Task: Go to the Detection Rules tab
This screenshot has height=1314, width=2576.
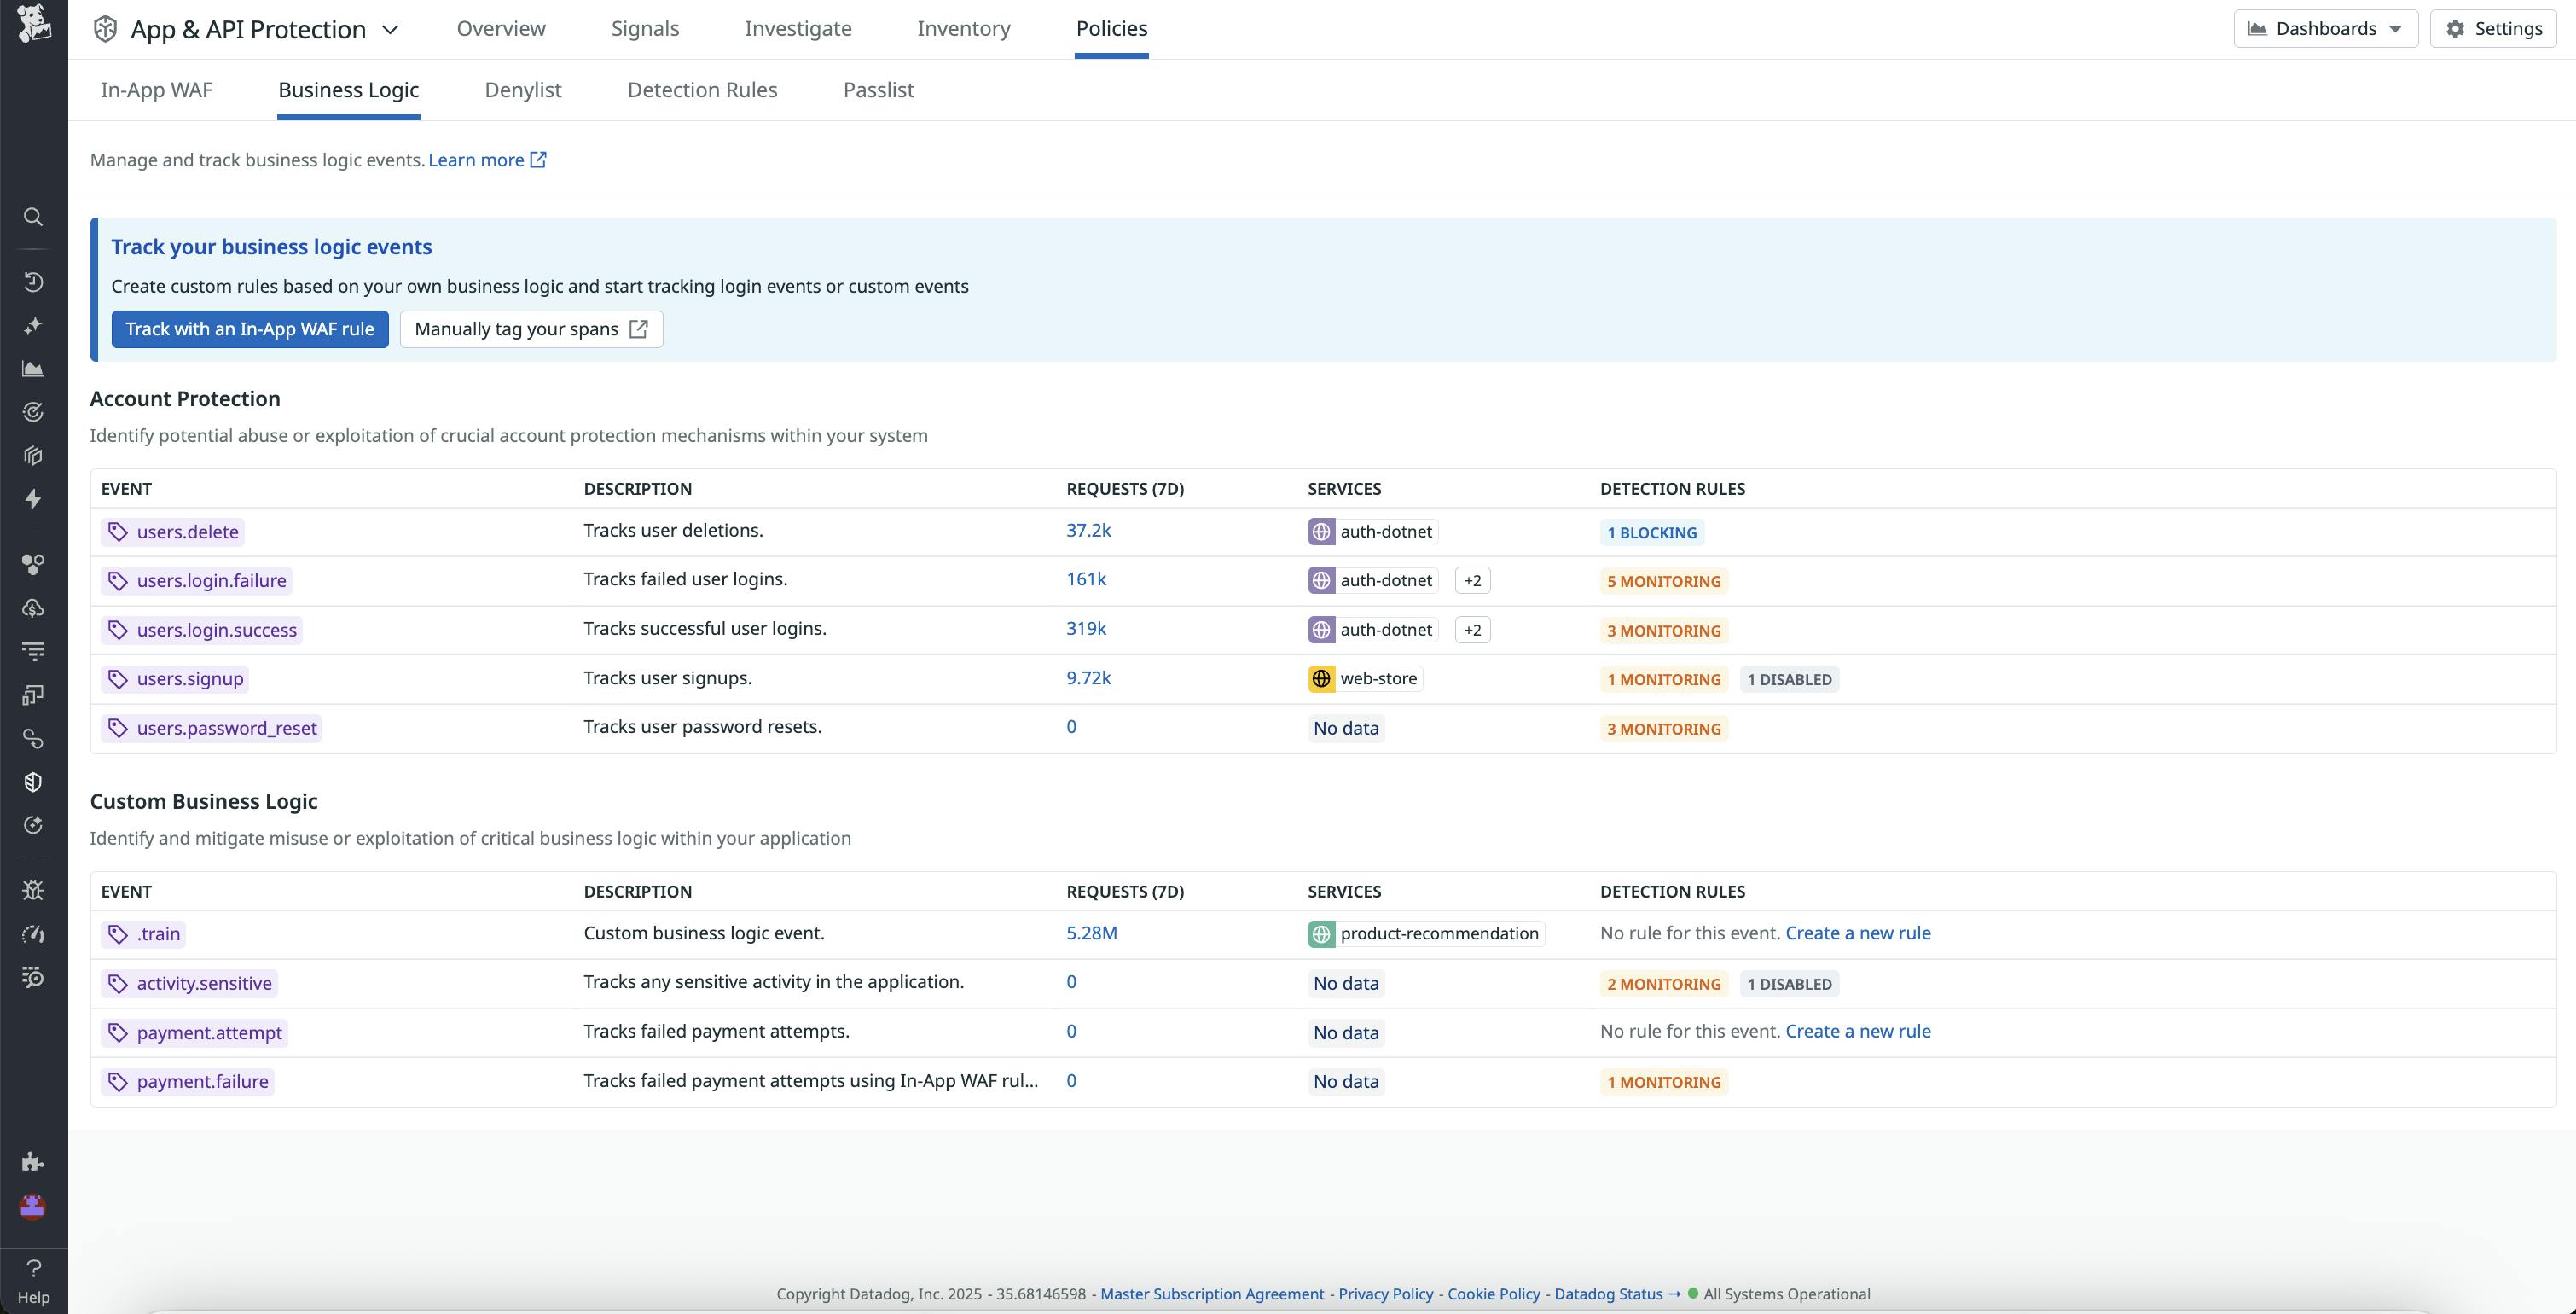Action: click(x=702, y=90)
